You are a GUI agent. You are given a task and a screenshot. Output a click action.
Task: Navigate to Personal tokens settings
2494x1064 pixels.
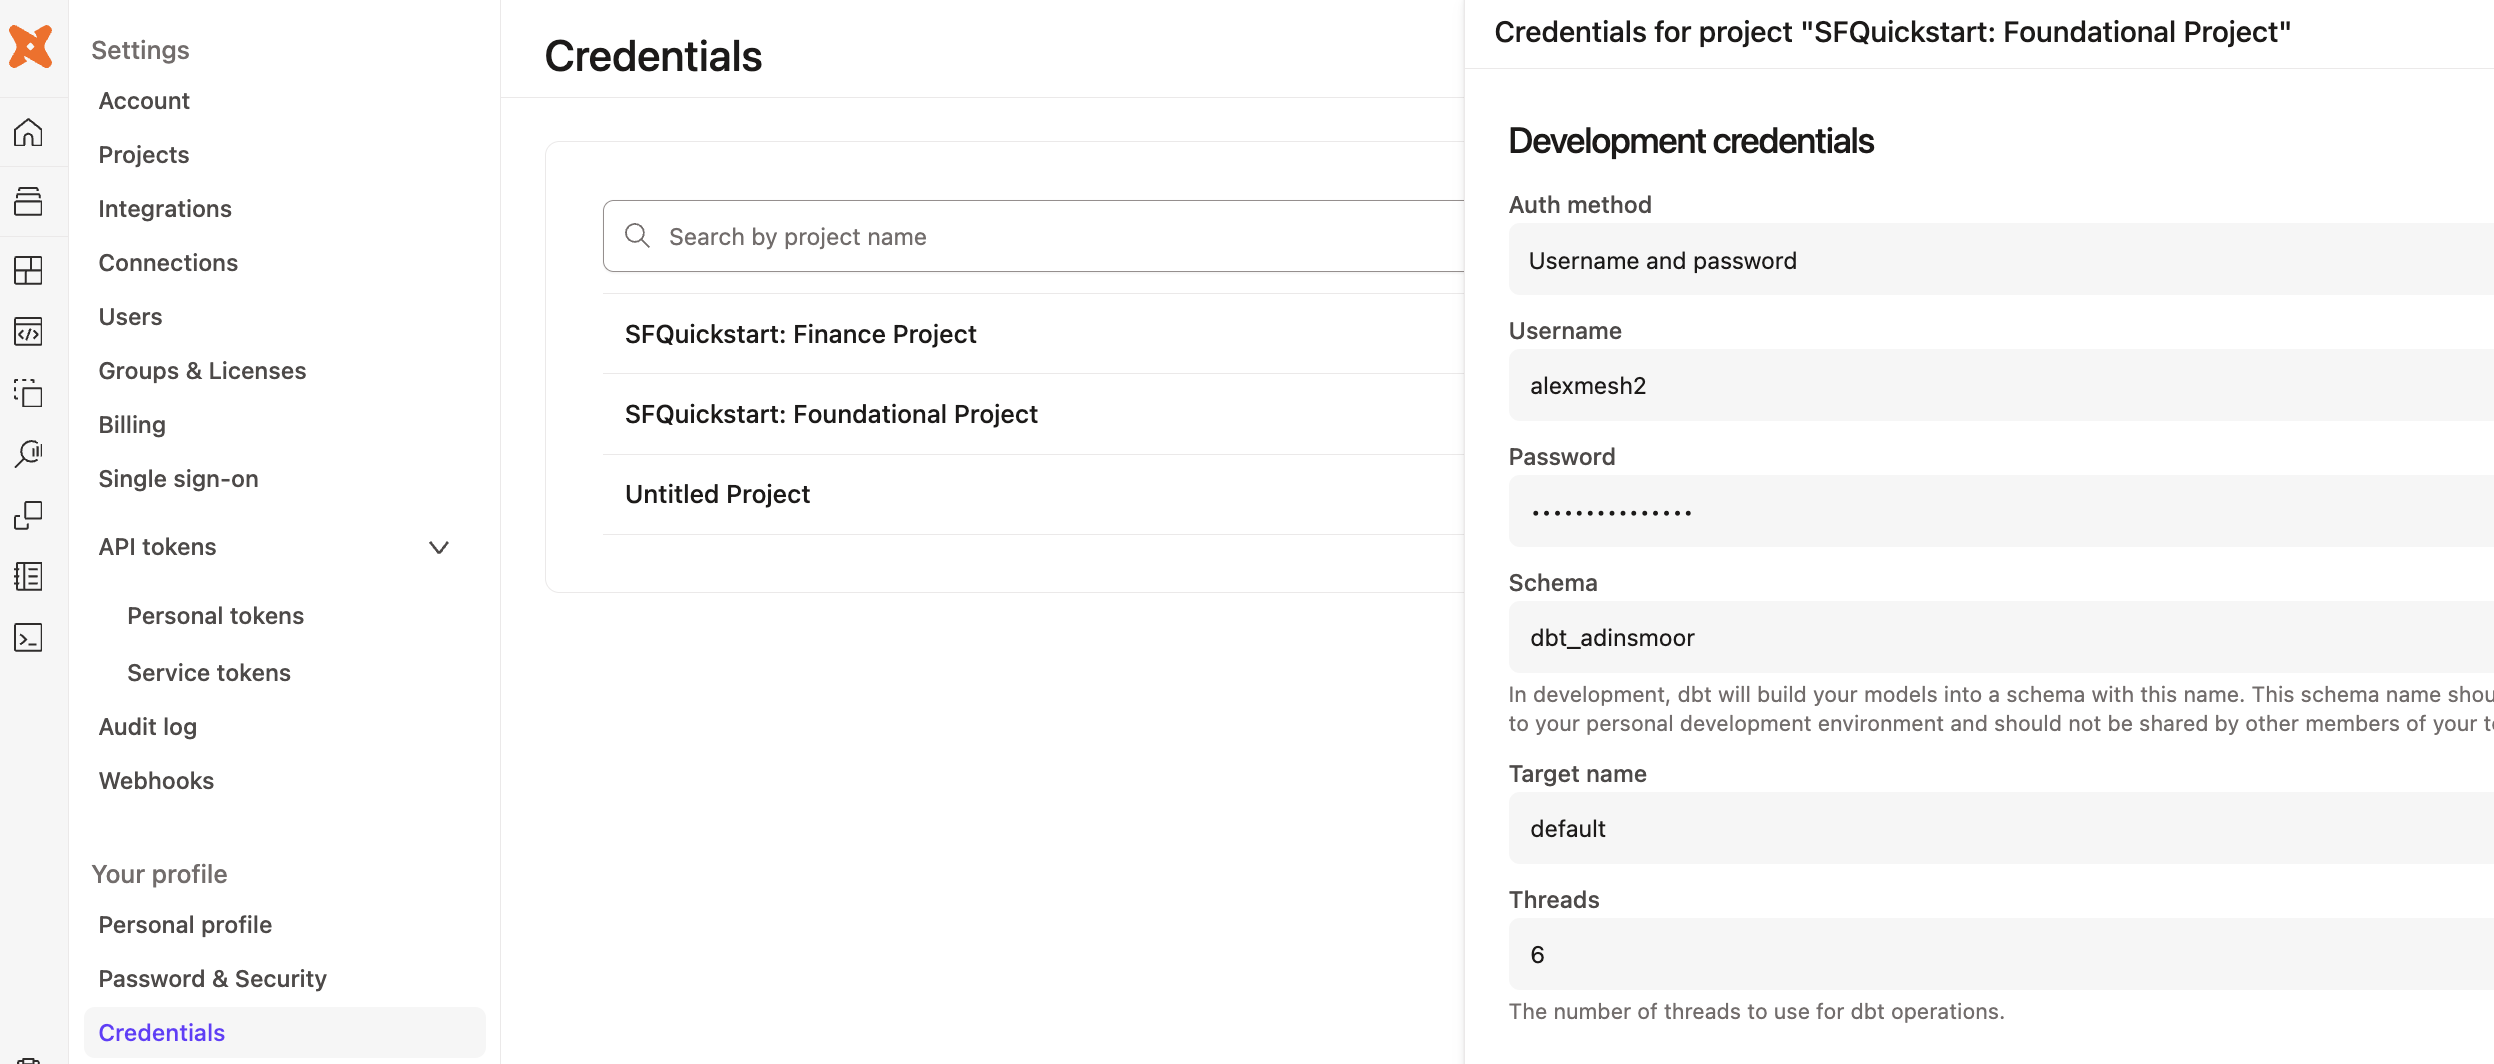(215, 616)
